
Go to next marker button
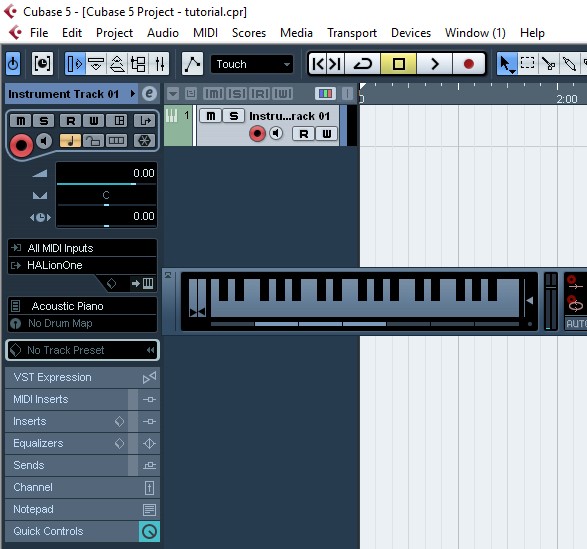coord(335,64)
